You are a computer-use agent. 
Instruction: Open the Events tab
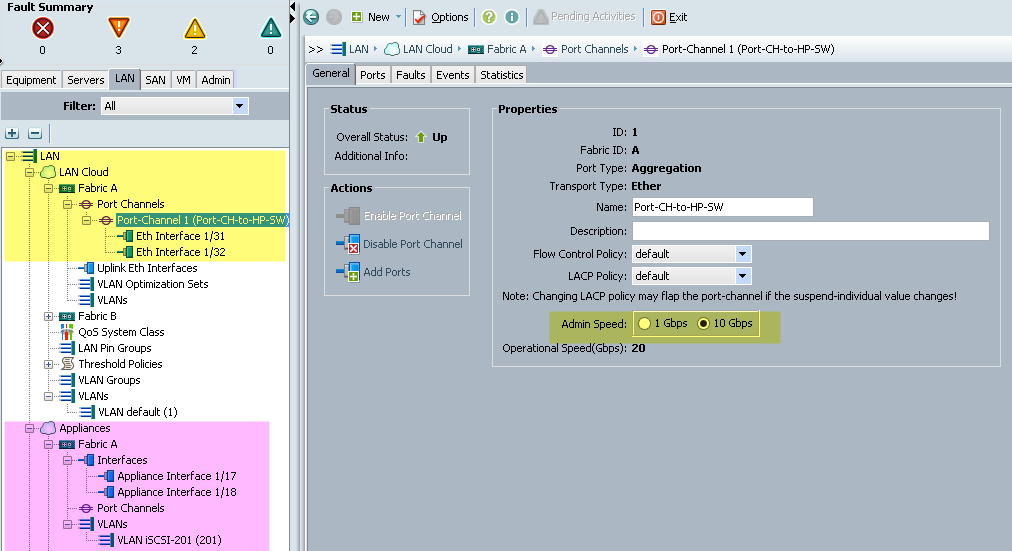452,75
